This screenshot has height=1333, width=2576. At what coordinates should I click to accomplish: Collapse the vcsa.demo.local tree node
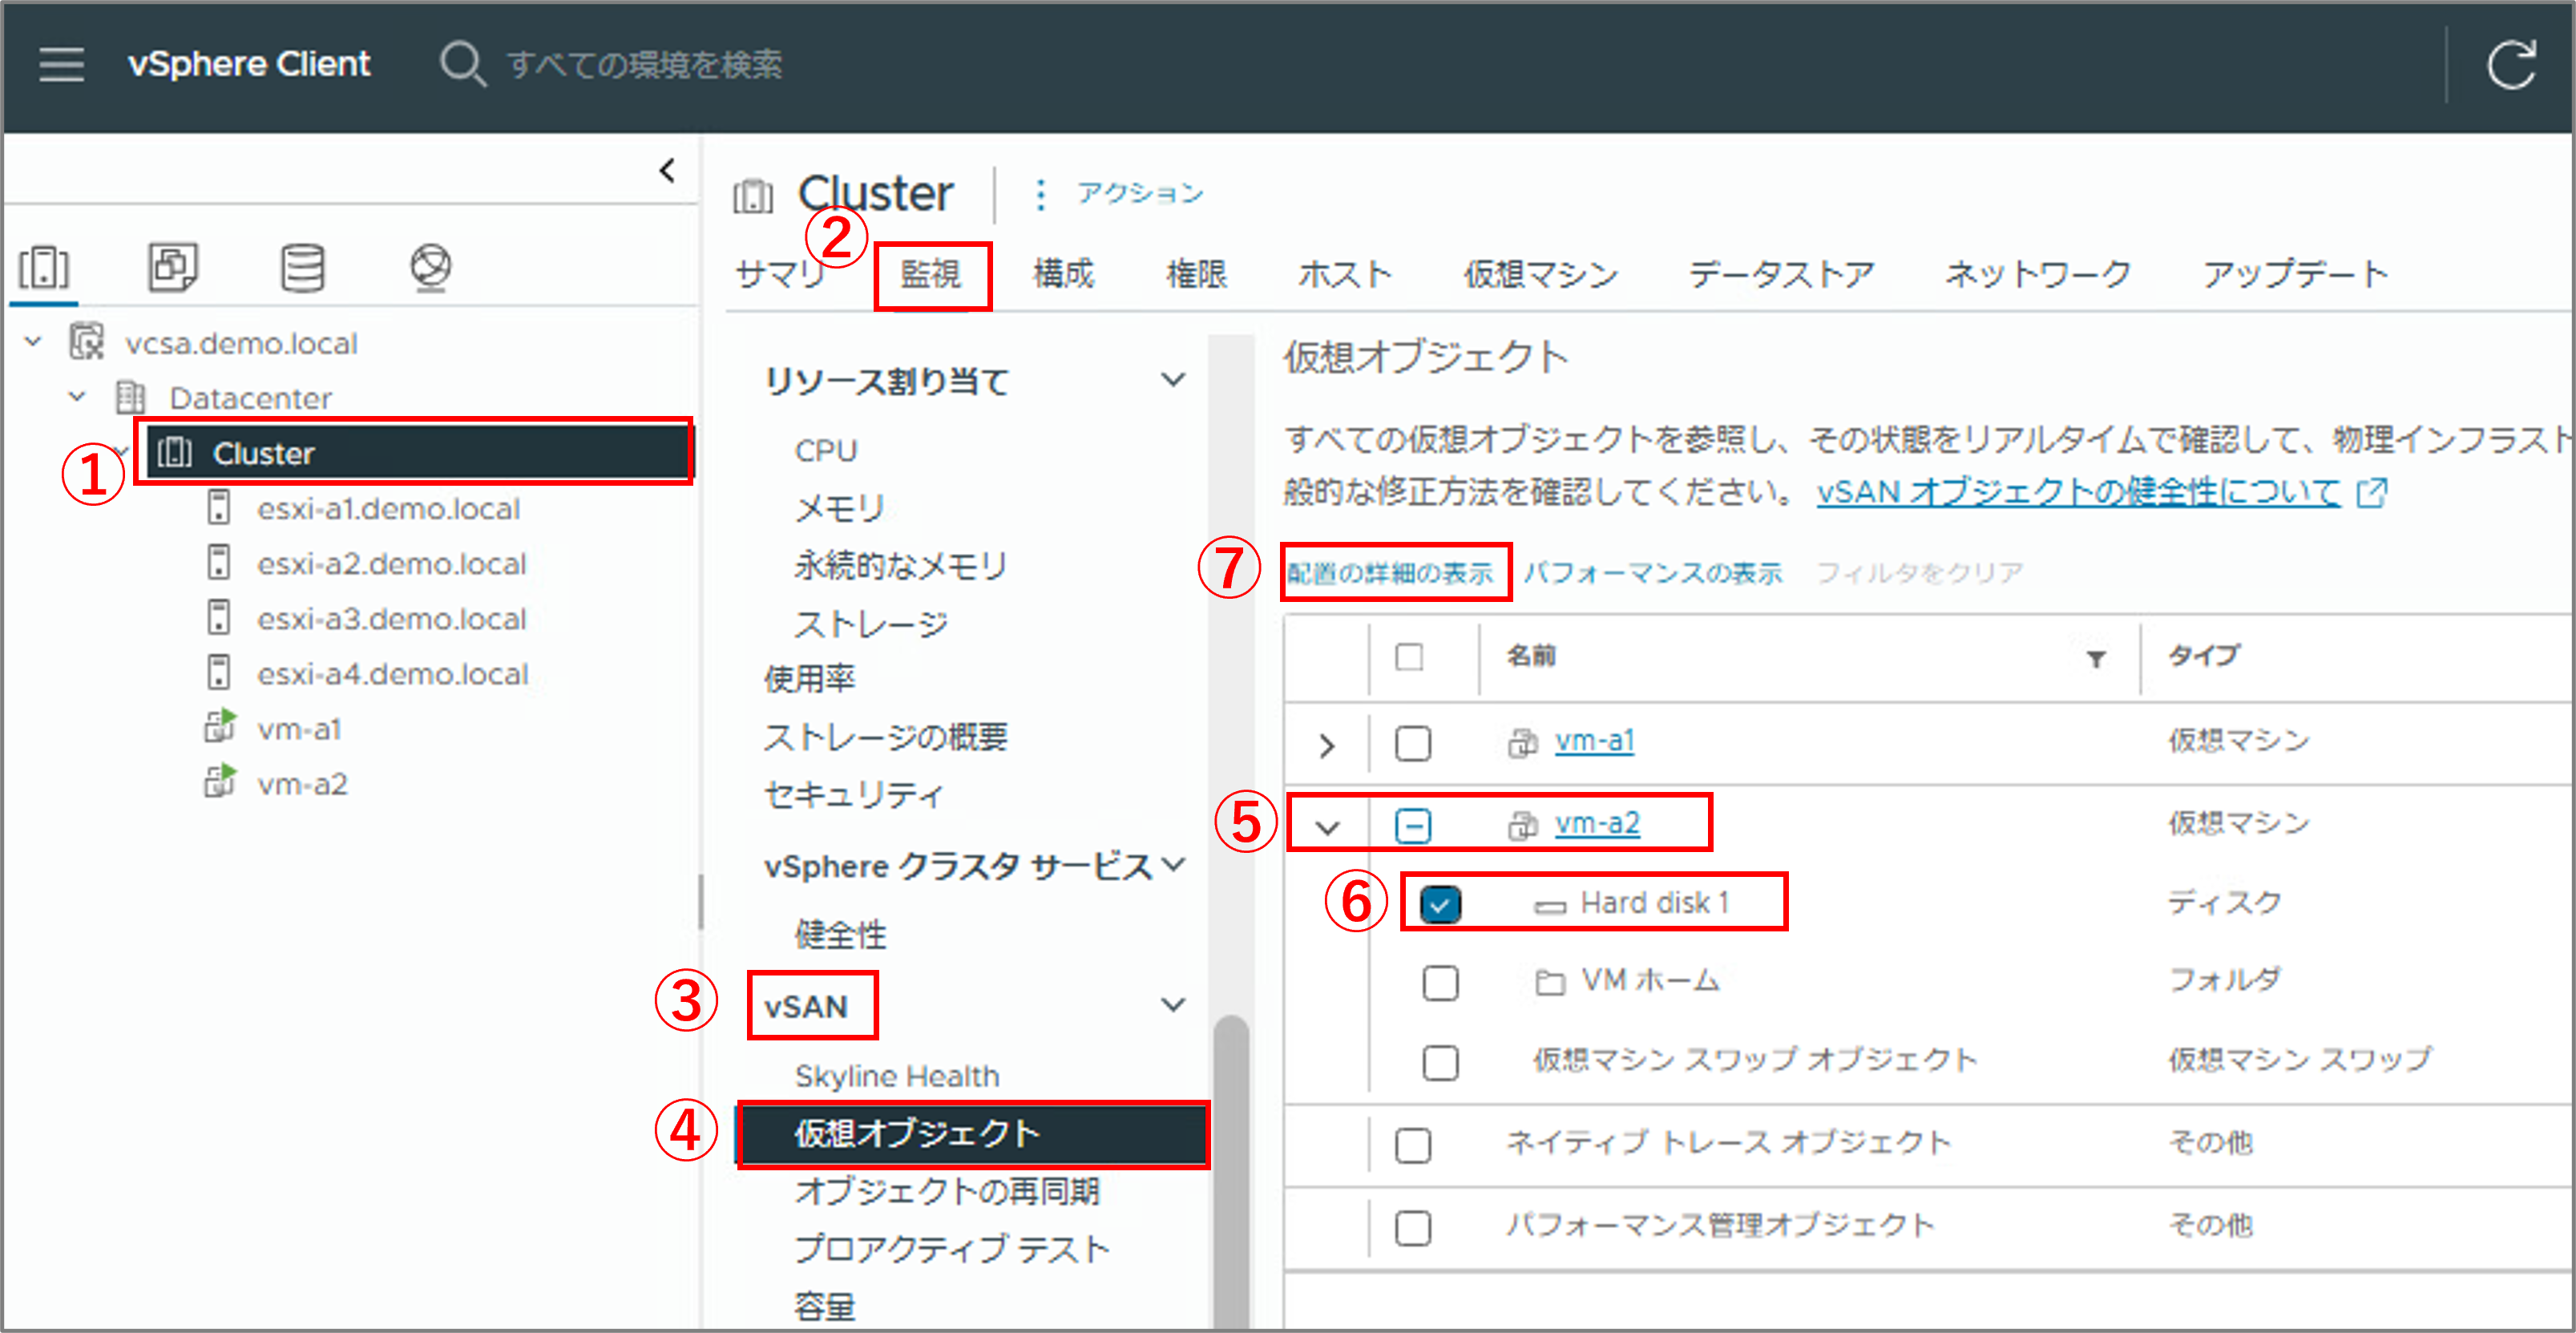point(33,342)
